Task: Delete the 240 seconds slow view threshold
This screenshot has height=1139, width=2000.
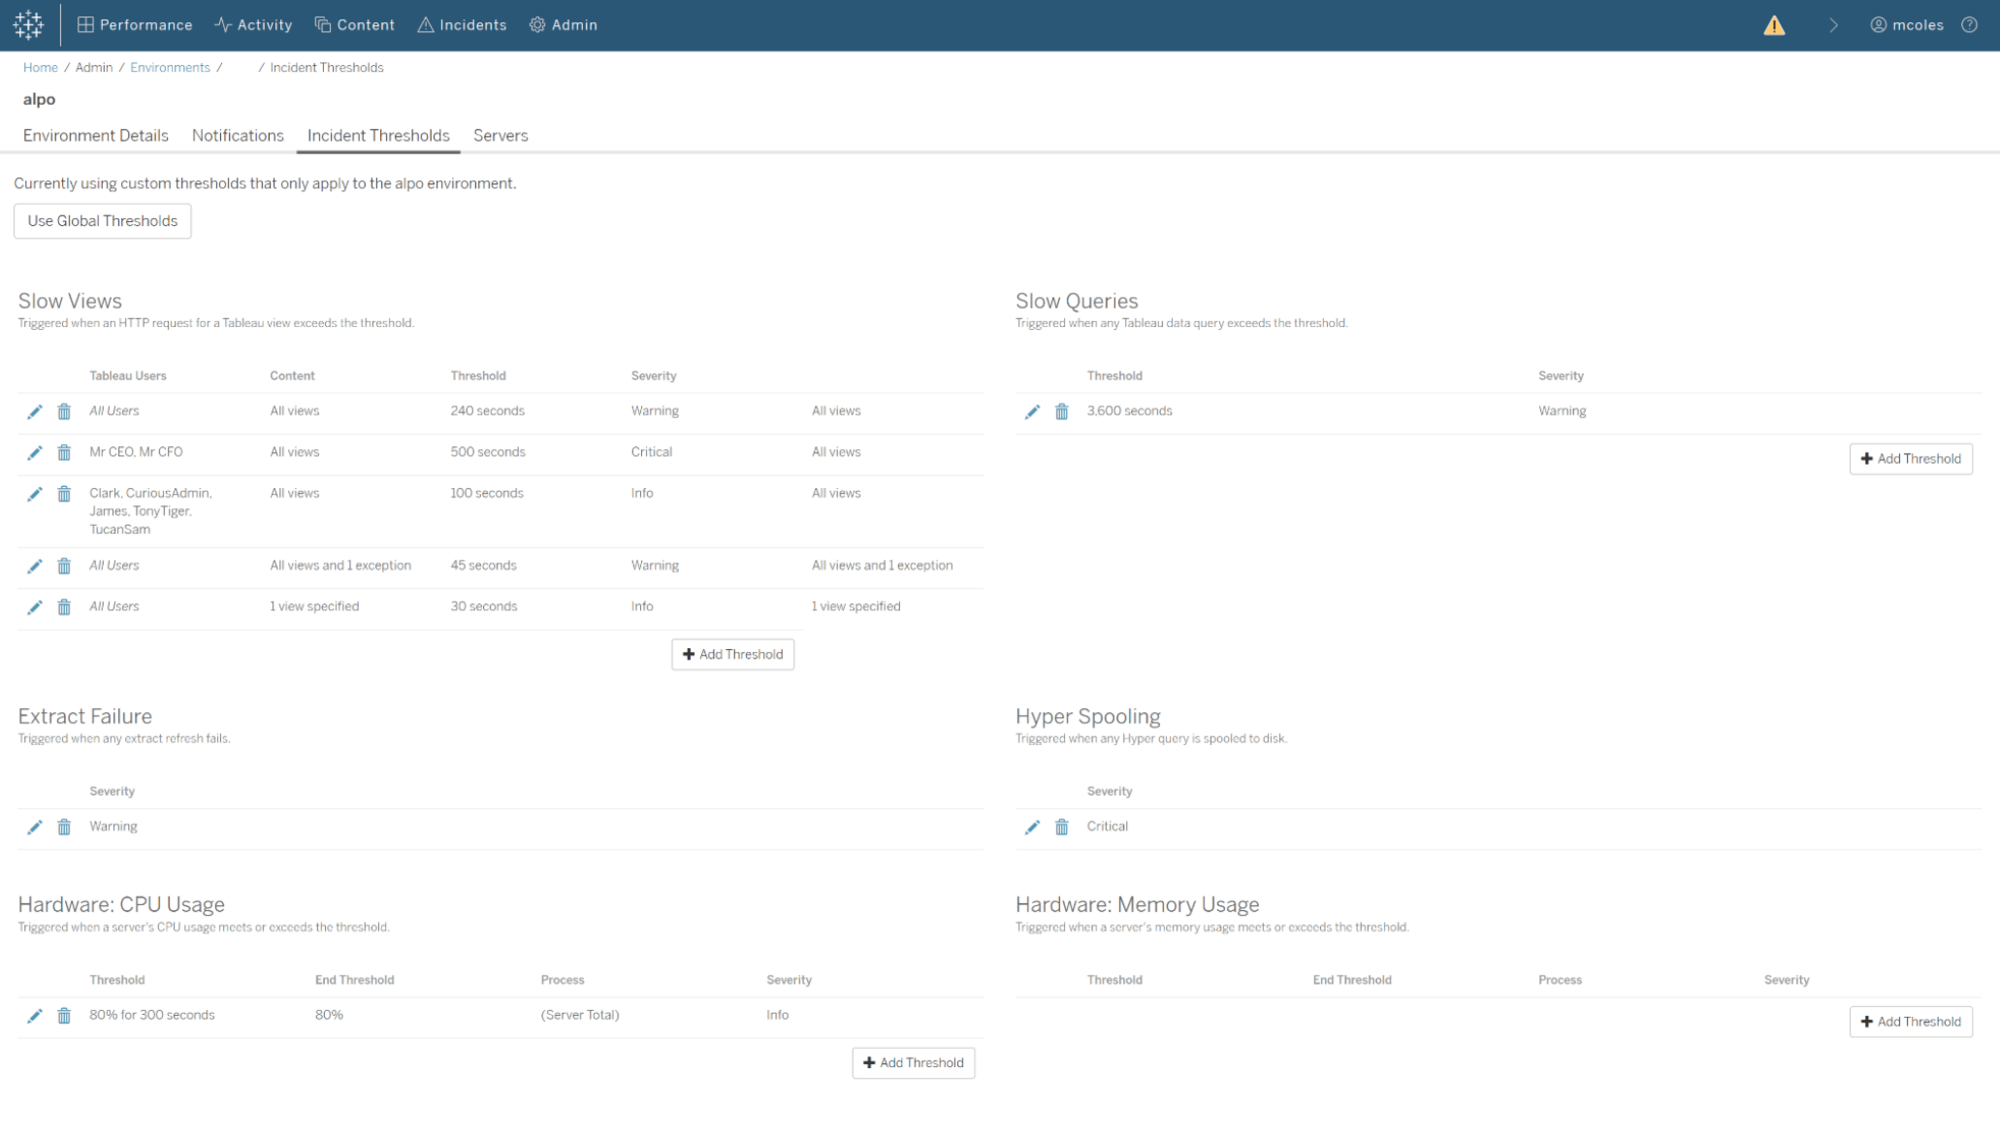Action: (x=64, y=412)
